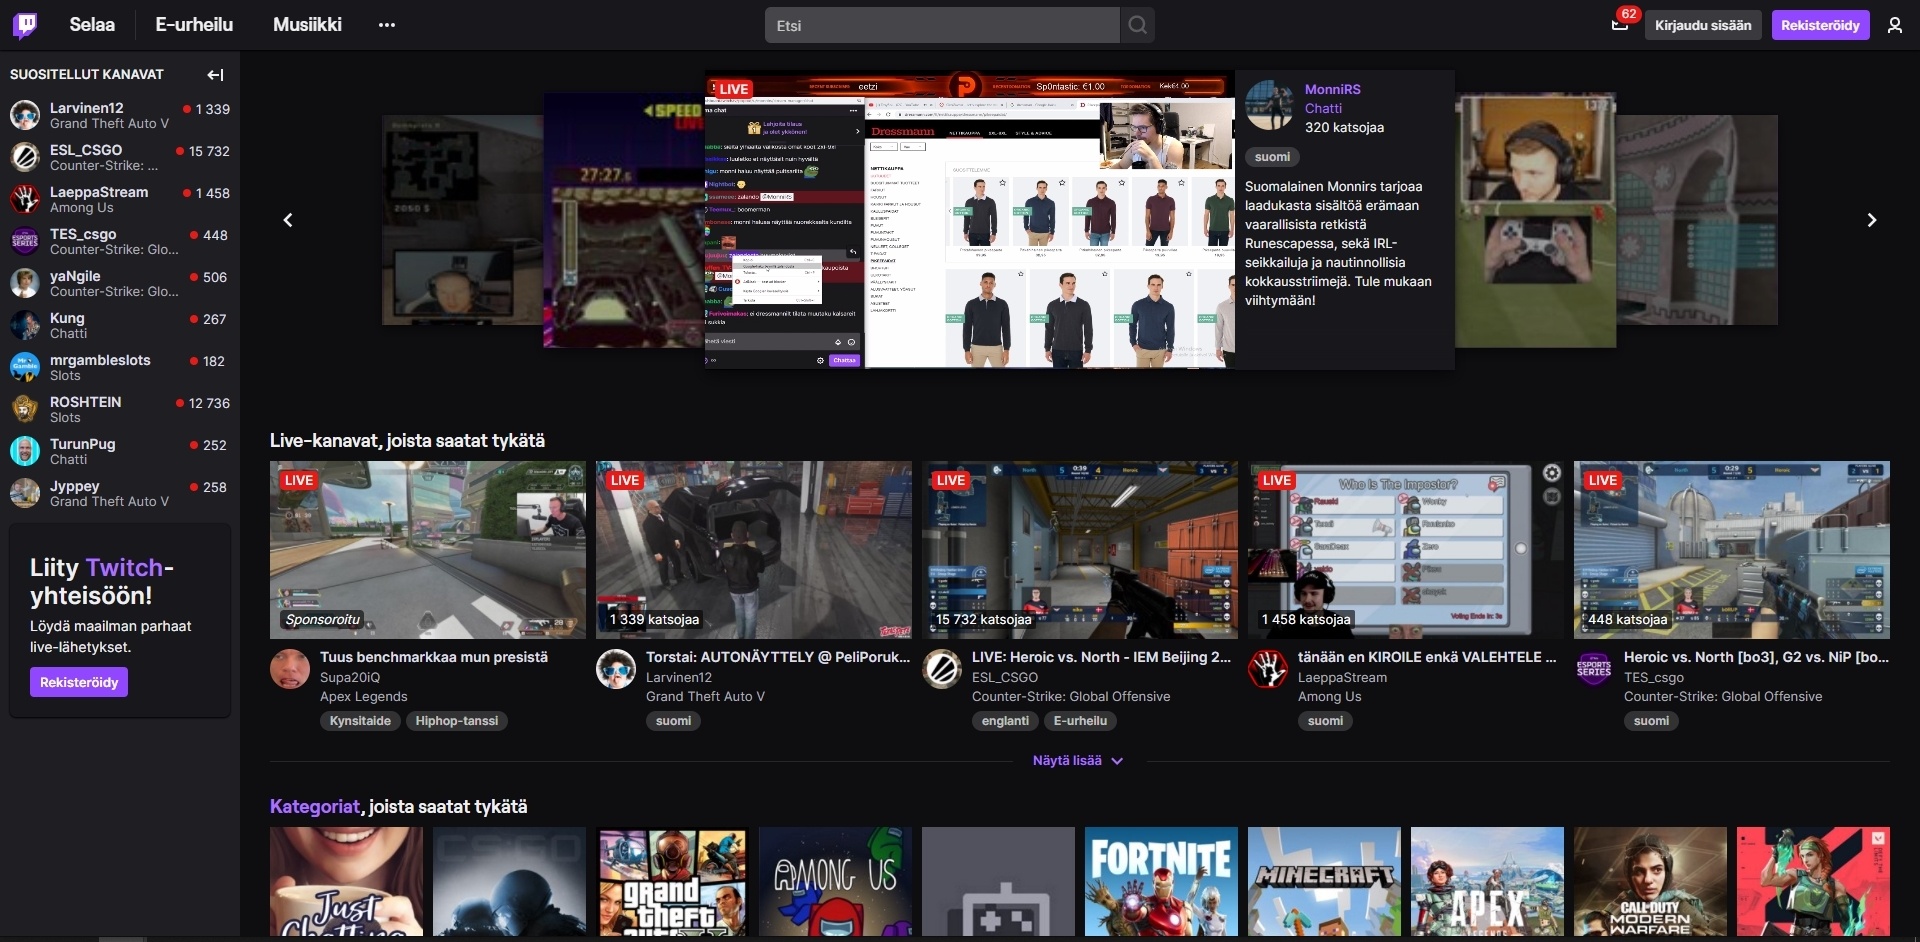Open ESL_CSGO avatar in sidebar
The width and height of the screenshot is (1920, 942).
point(25,157)
